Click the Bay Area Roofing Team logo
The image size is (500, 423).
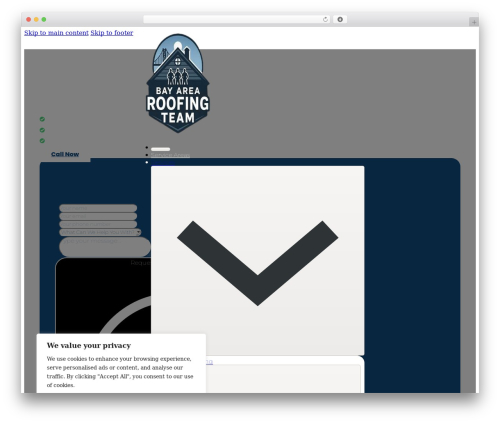click(x=178, y=83)
